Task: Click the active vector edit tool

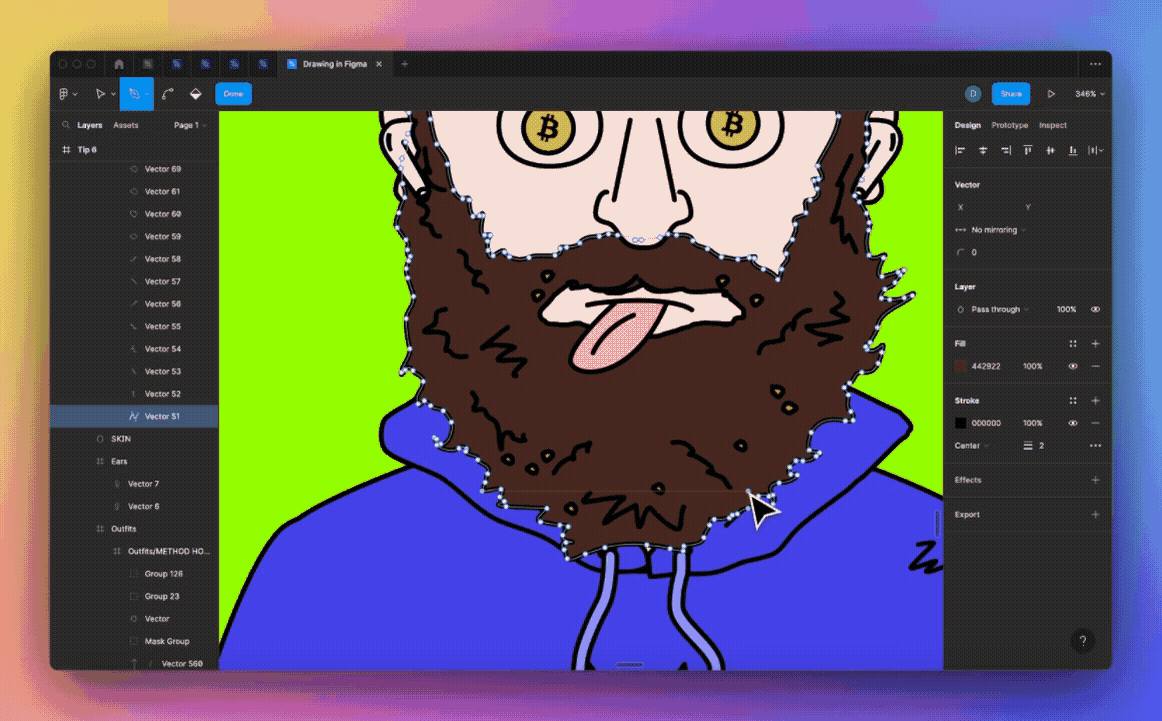Action: coord(134,94)
